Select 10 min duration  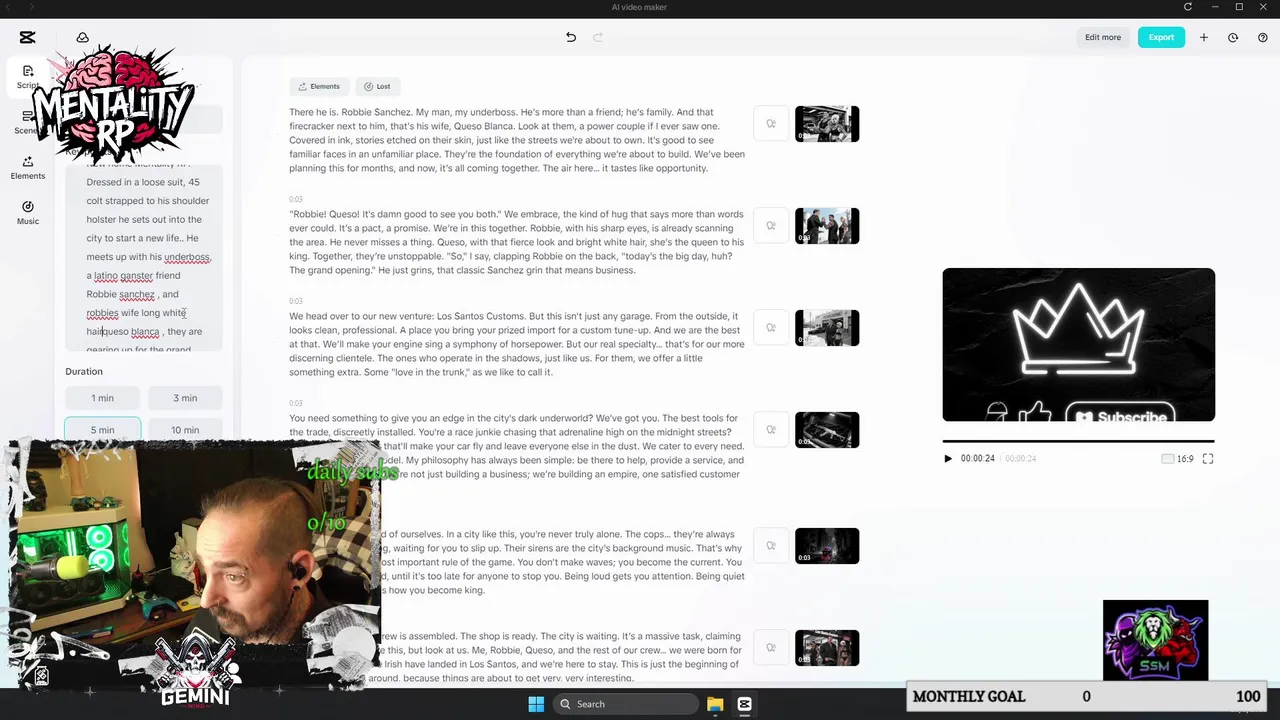tap(185, 429)
